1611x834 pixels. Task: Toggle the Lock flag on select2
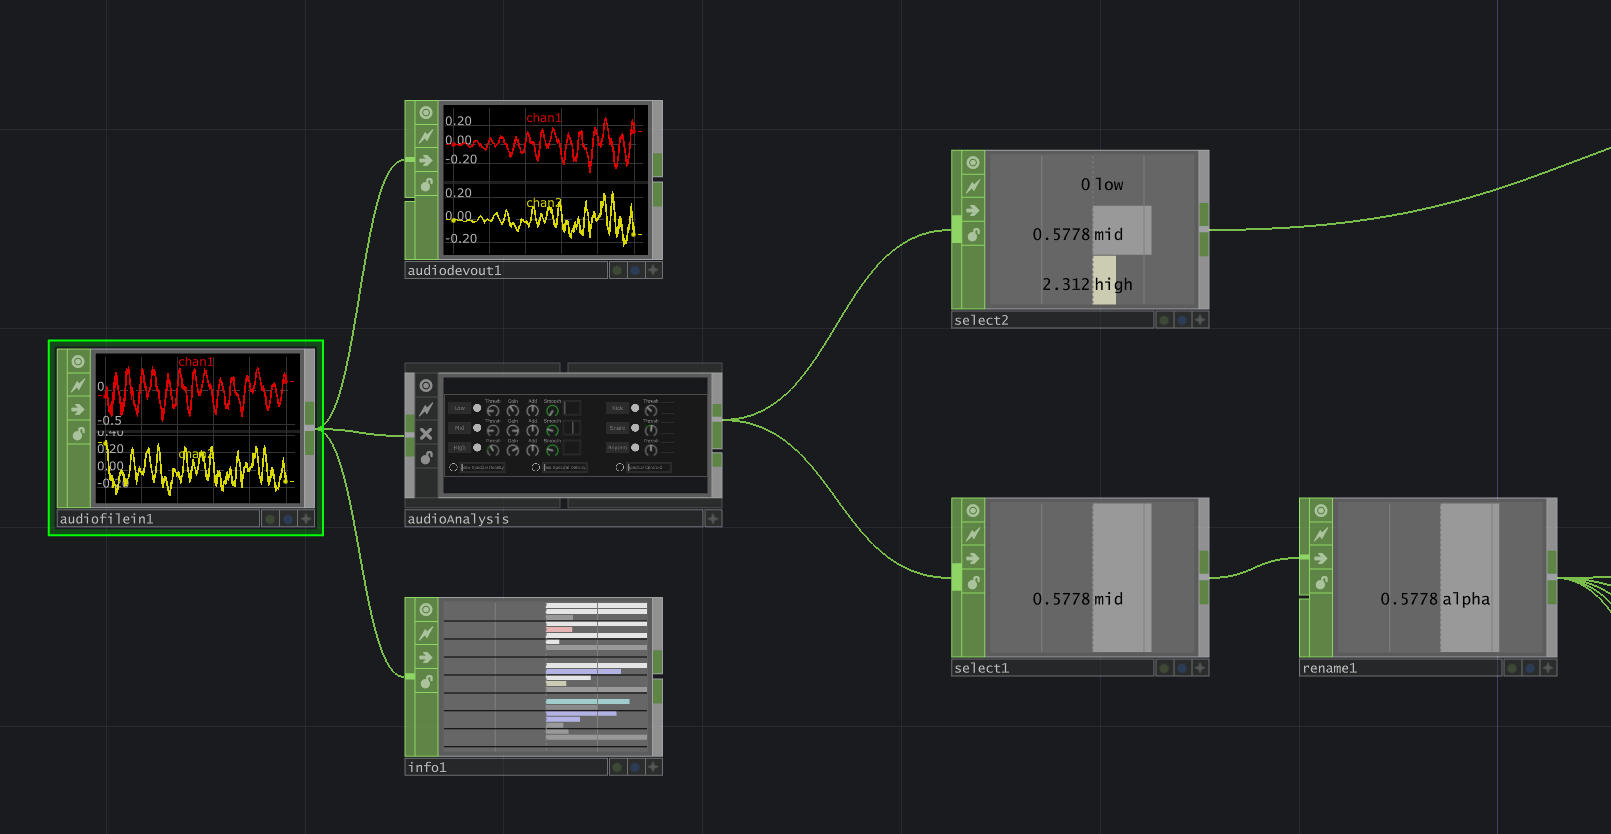pos(973,234)
